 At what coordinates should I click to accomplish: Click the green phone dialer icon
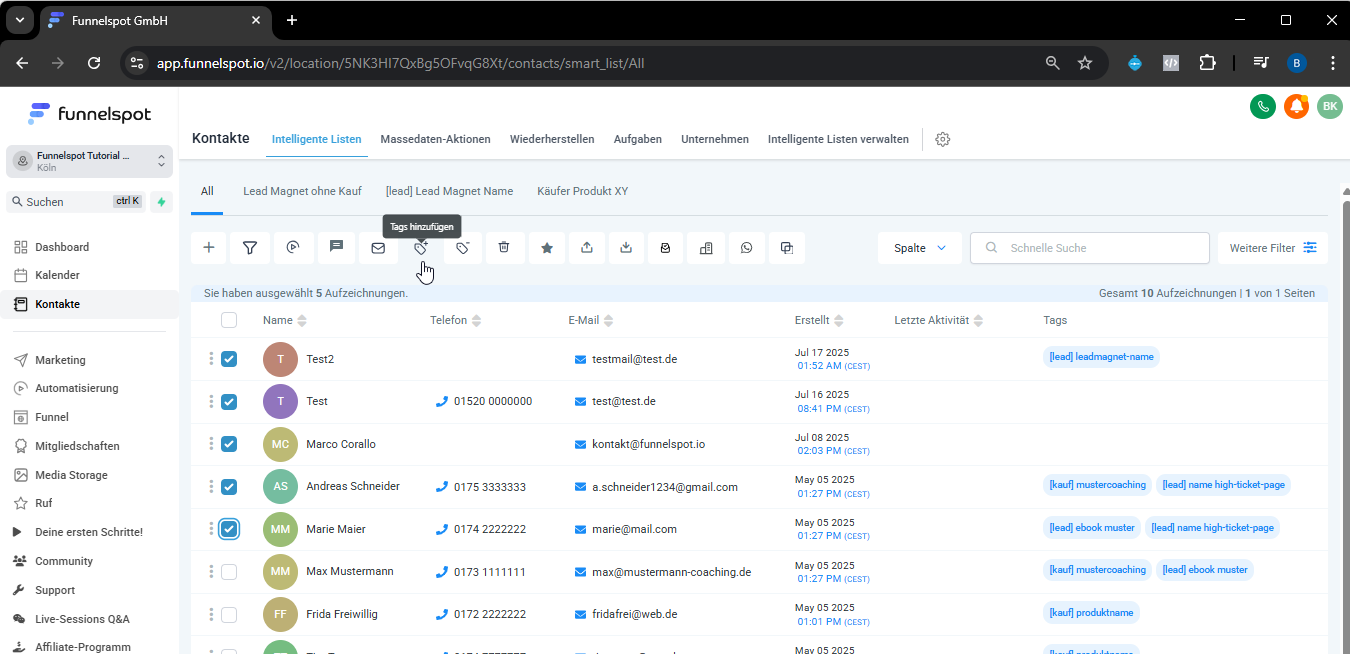[1263, 106]
